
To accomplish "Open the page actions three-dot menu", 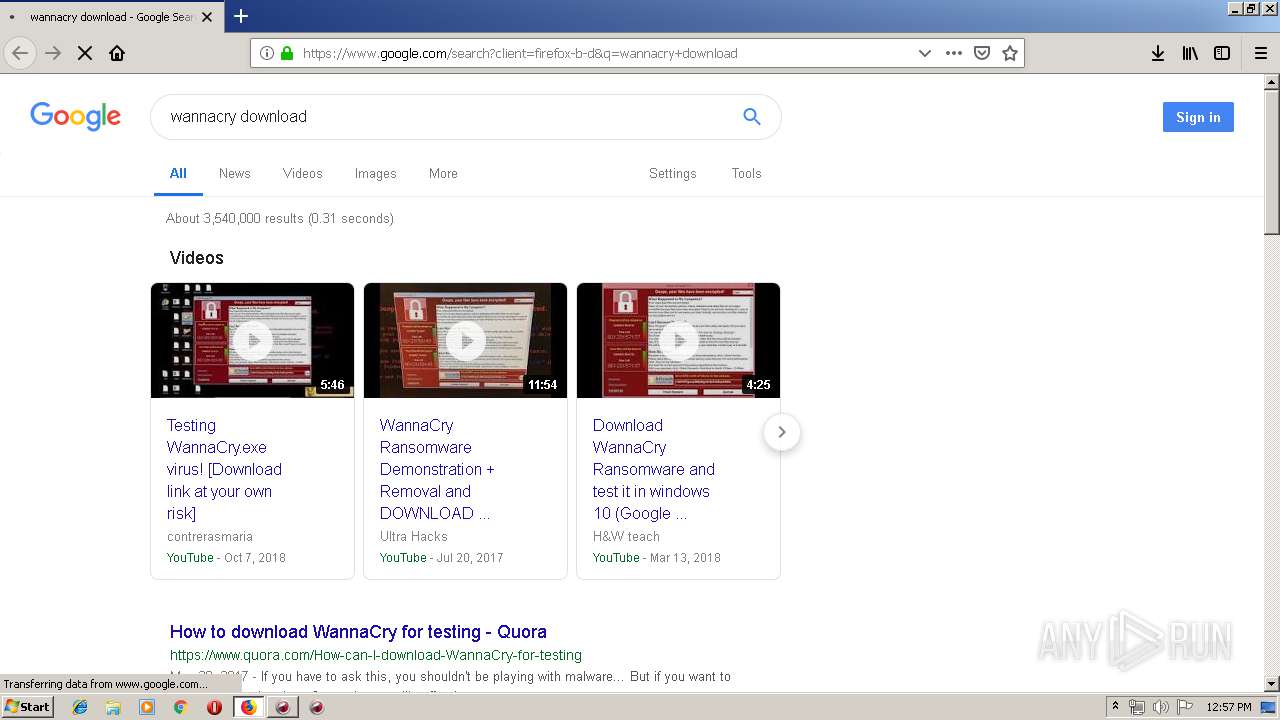I will (x=954, y=53).
